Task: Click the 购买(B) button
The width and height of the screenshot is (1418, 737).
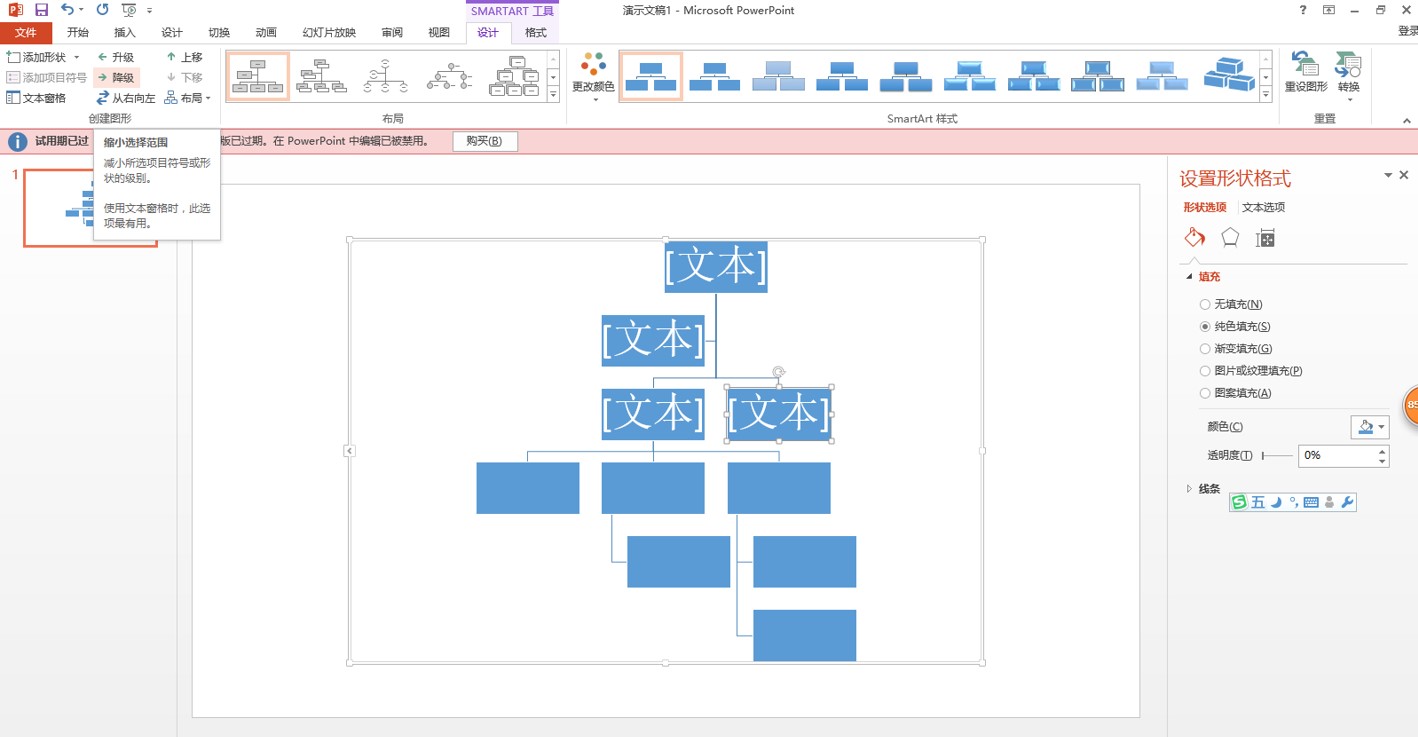Action: pos(485,141)
